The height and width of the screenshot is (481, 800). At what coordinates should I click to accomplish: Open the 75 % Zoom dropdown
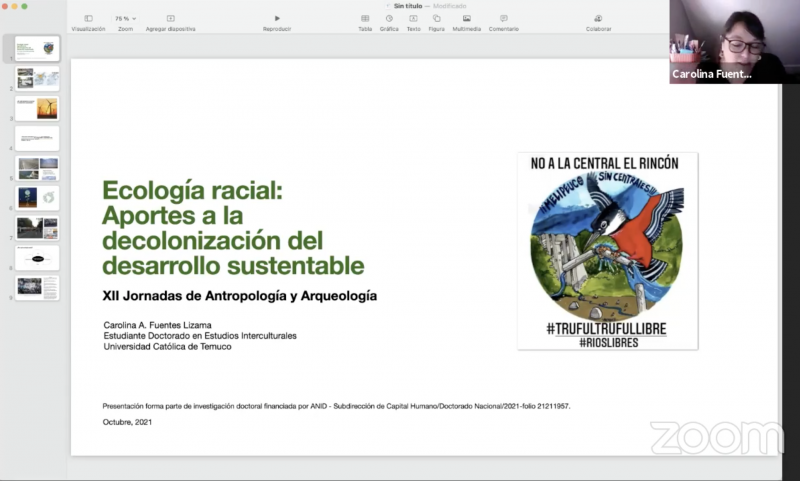[x=125, y=19]
